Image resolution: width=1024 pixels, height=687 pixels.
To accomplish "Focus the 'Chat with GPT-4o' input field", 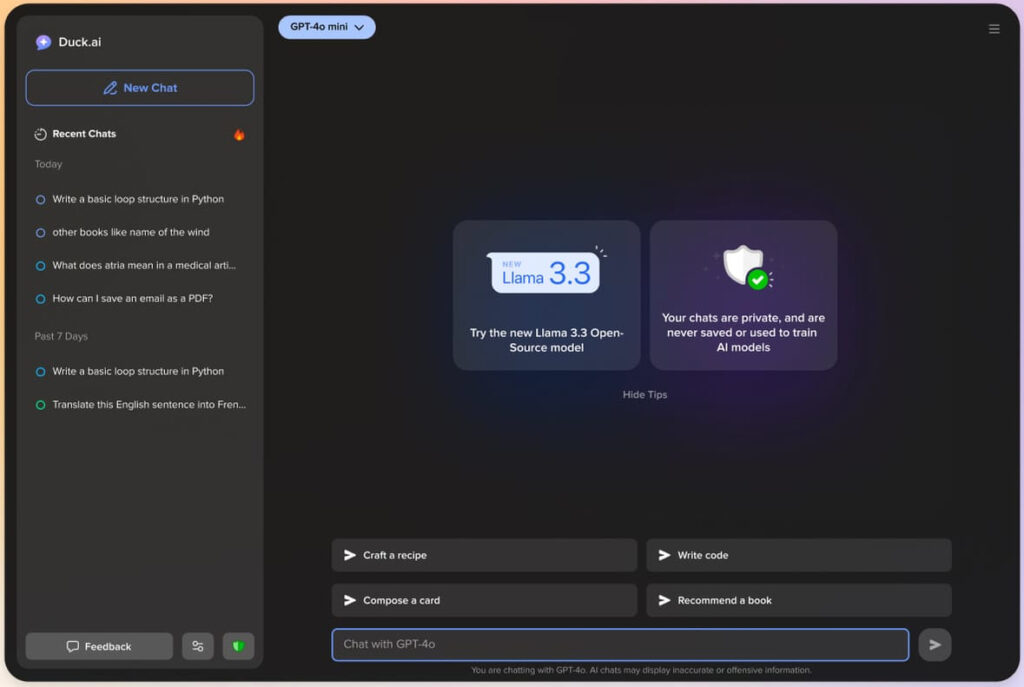I will (620, 645).
